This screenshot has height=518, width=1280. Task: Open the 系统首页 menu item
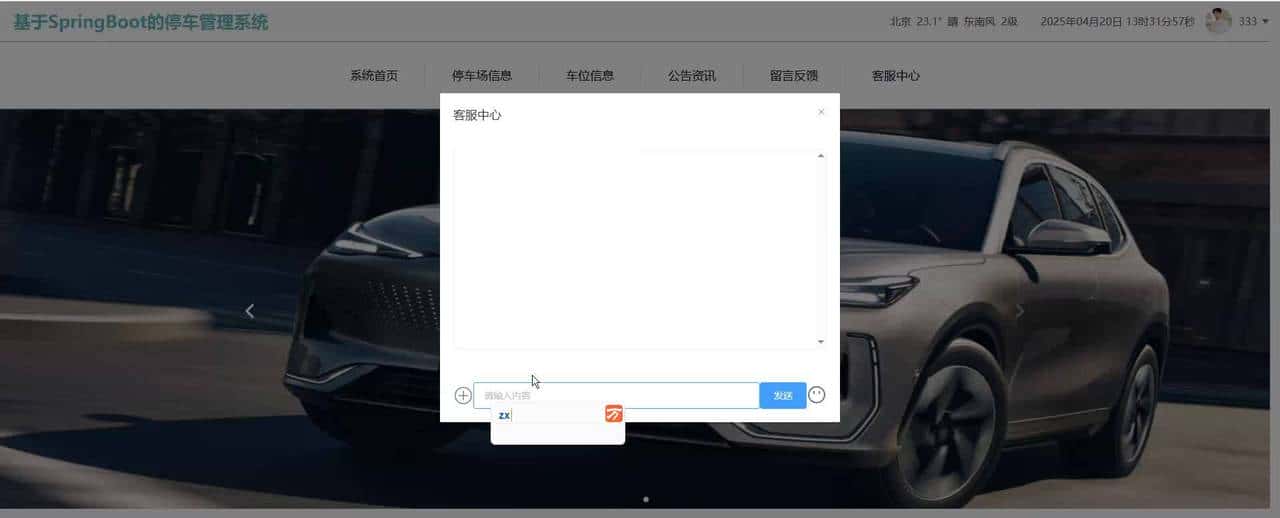374,75
